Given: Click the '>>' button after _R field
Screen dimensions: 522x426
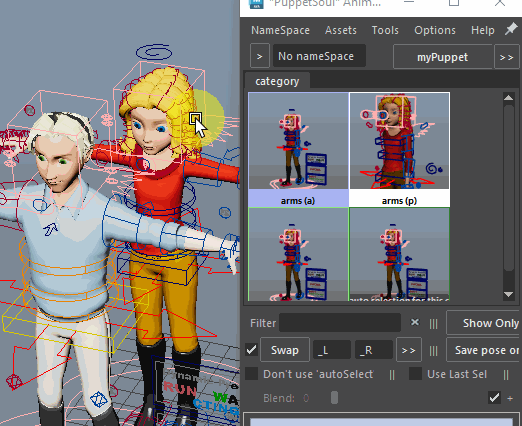Looking at the screenshot, I should coord(408,350).
